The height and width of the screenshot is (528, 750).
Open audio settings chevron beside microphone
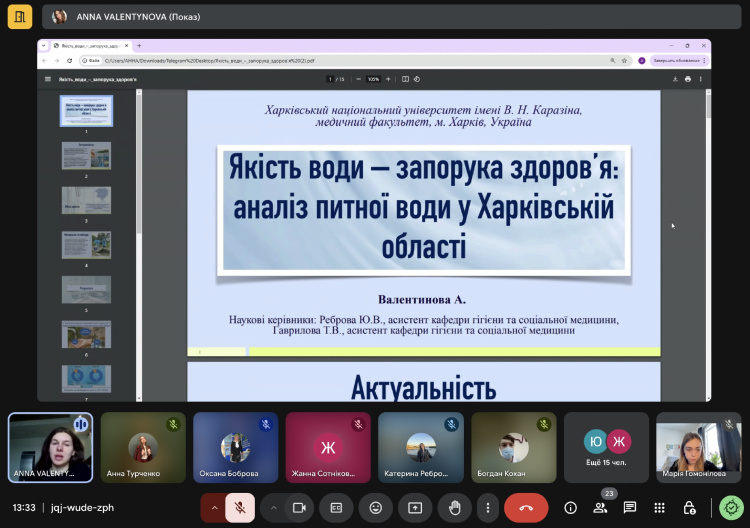click(x=214, y=508)
